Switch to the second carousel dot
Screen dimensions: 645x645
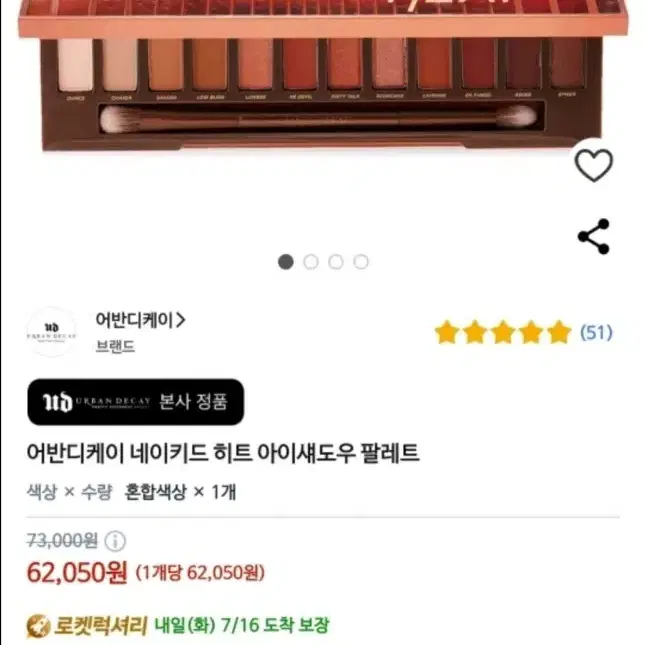pyautogui.click(x=311, y=262)
